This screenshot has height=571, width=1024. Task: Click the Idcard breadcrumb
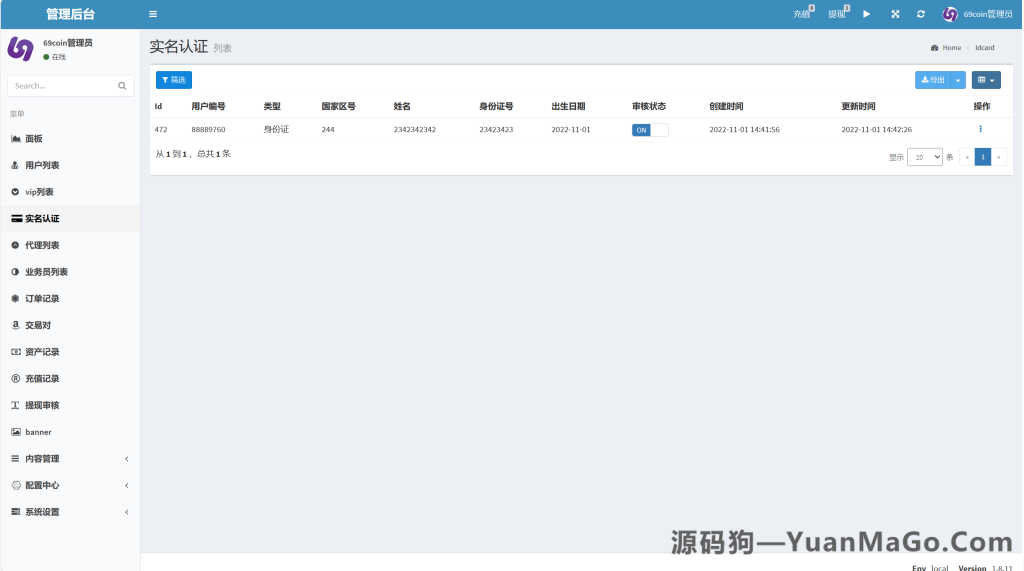click(x=985, y=48)
